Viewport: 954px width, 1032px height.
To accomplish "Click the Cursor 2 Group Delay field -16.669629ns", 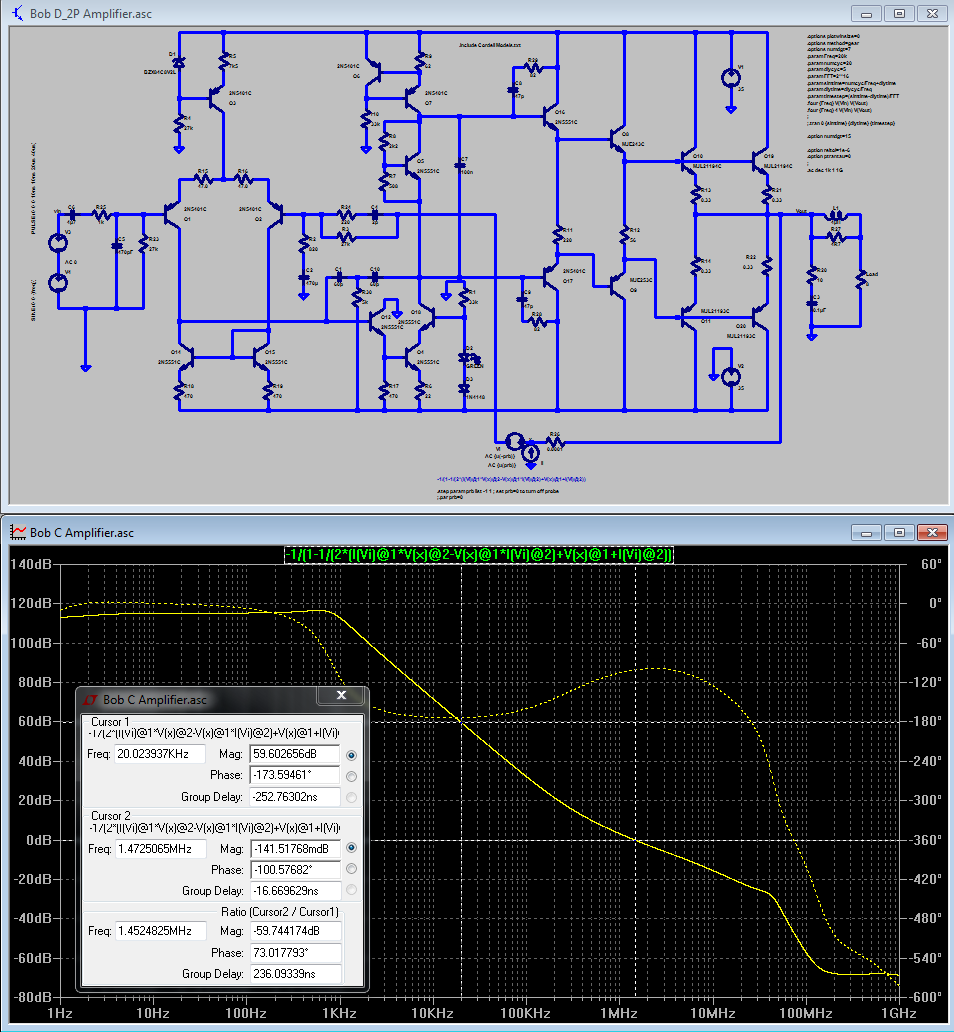I will 296,891.
